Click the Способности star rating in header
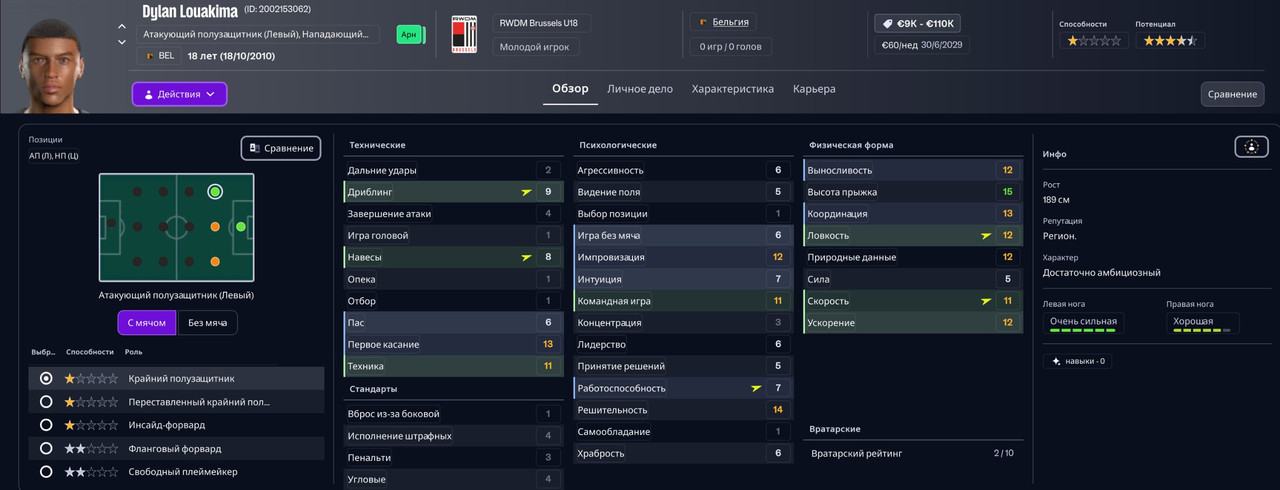The height and width of the screenshot is (490, 1280). pyautogui.click(x=1094, y=41)
